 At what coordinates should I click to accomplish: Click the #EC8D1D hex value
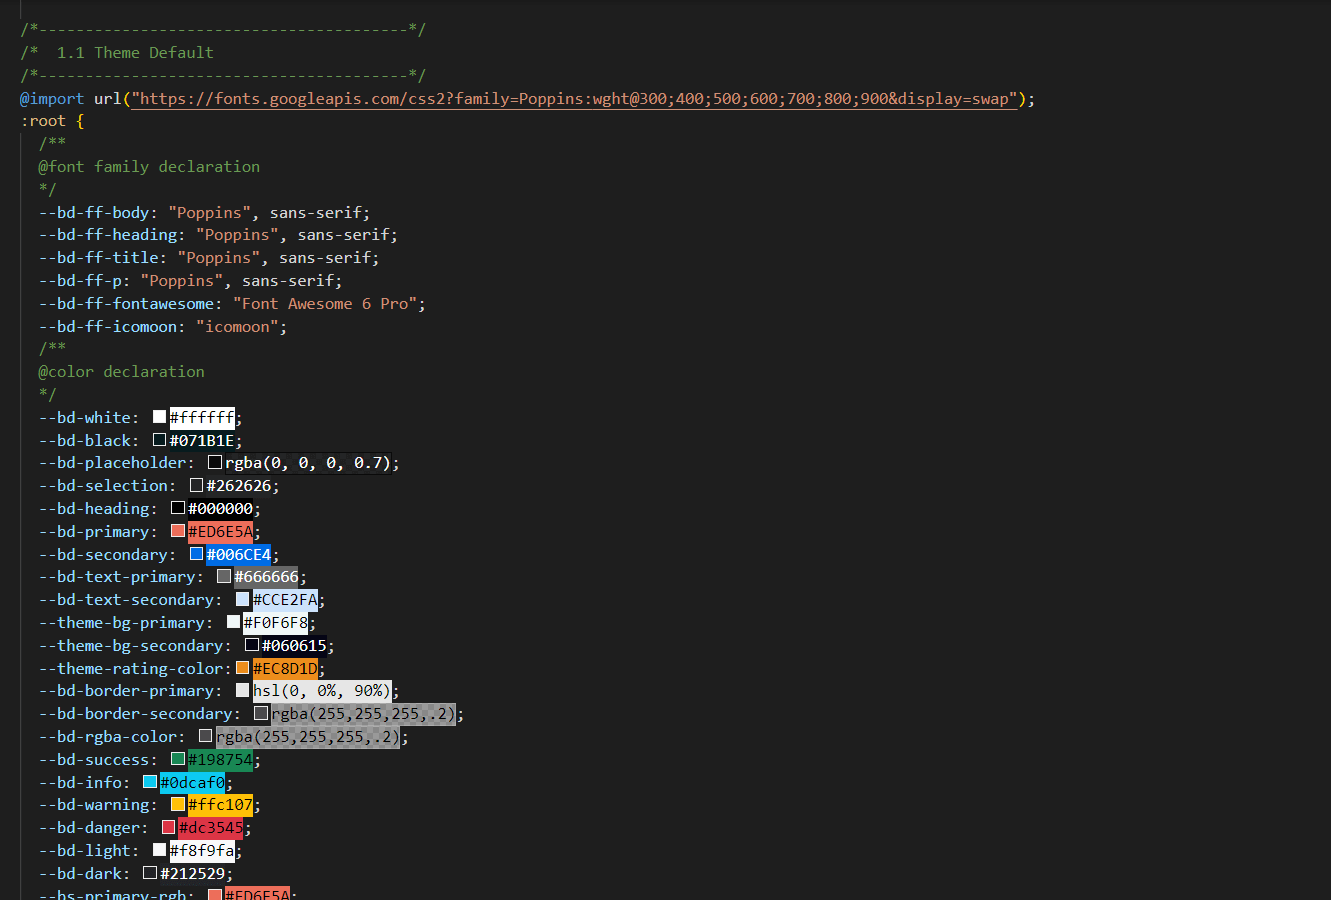(x=285, y=668)
